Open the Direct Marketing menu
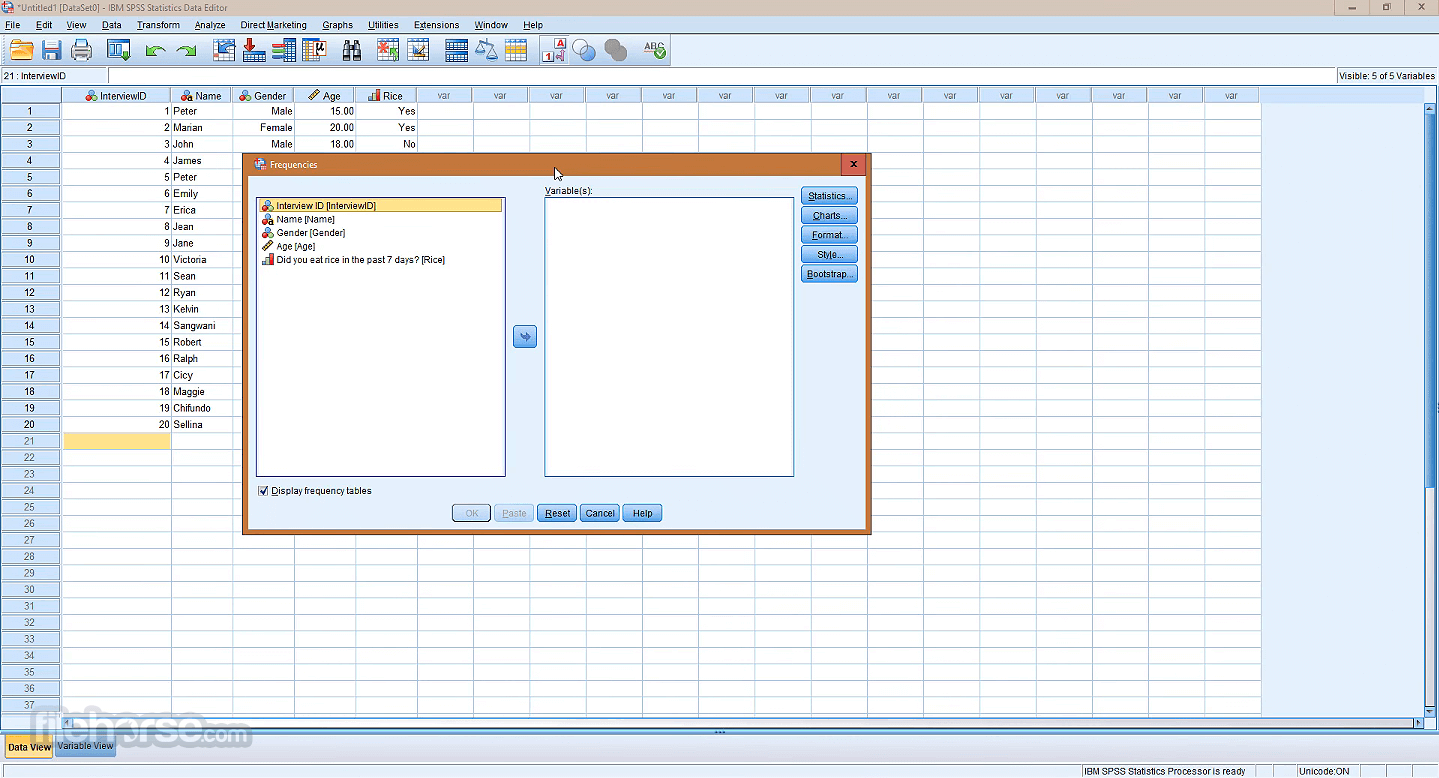Viewport: 1439px width, 778px height. click(274, 25)
